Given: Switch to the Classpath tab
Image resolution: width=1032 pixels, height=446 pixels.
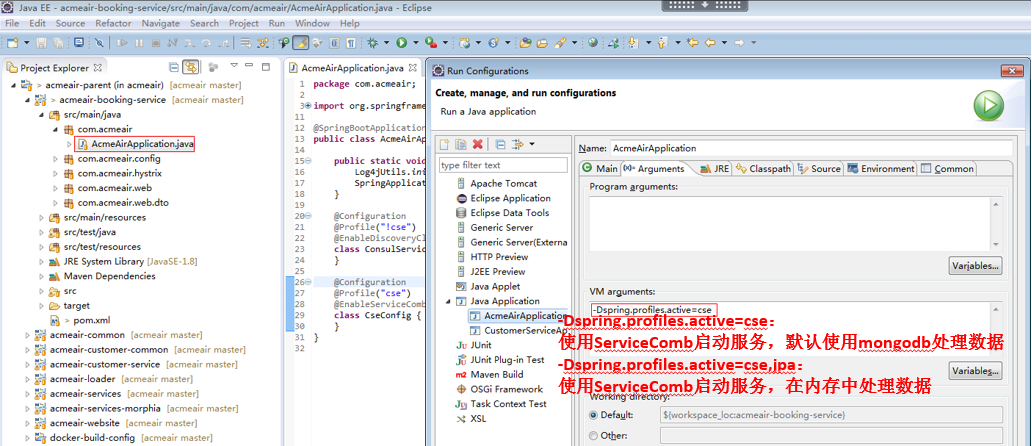Looking at the screenshot, I should [769, 169].
